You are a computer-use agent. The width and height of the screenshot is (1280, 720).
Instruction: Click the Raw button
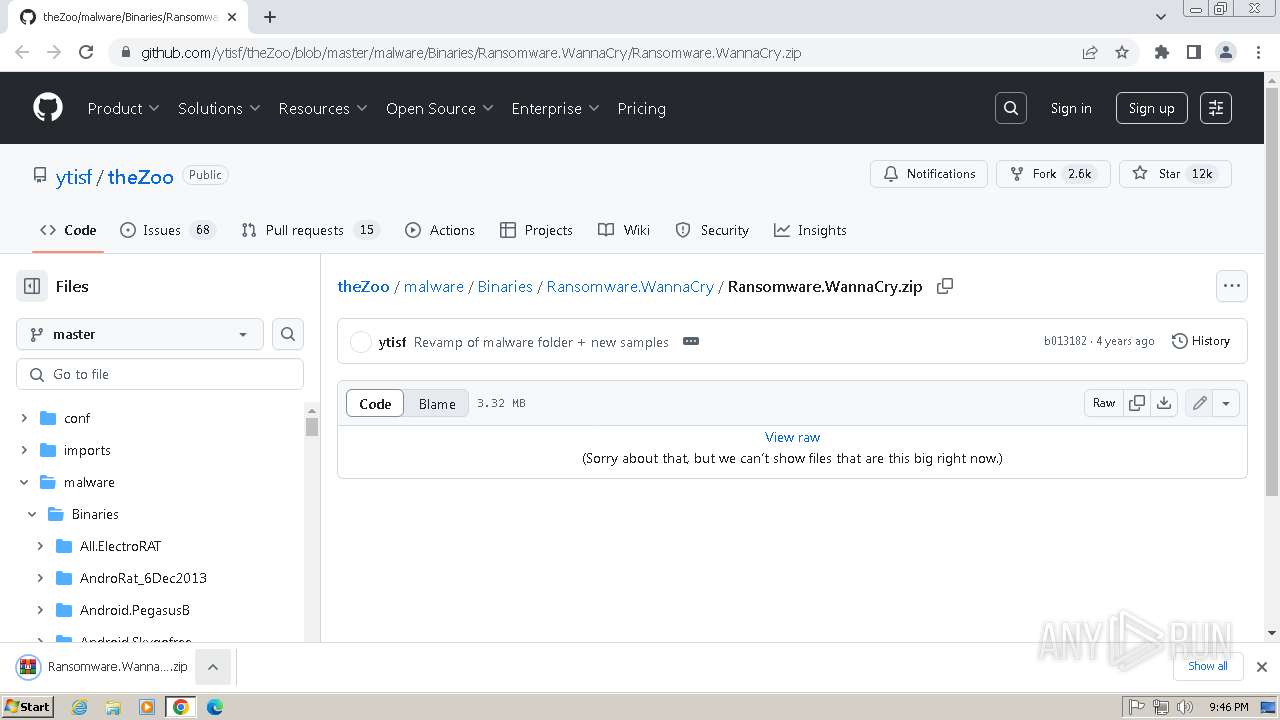(1104, 403)
